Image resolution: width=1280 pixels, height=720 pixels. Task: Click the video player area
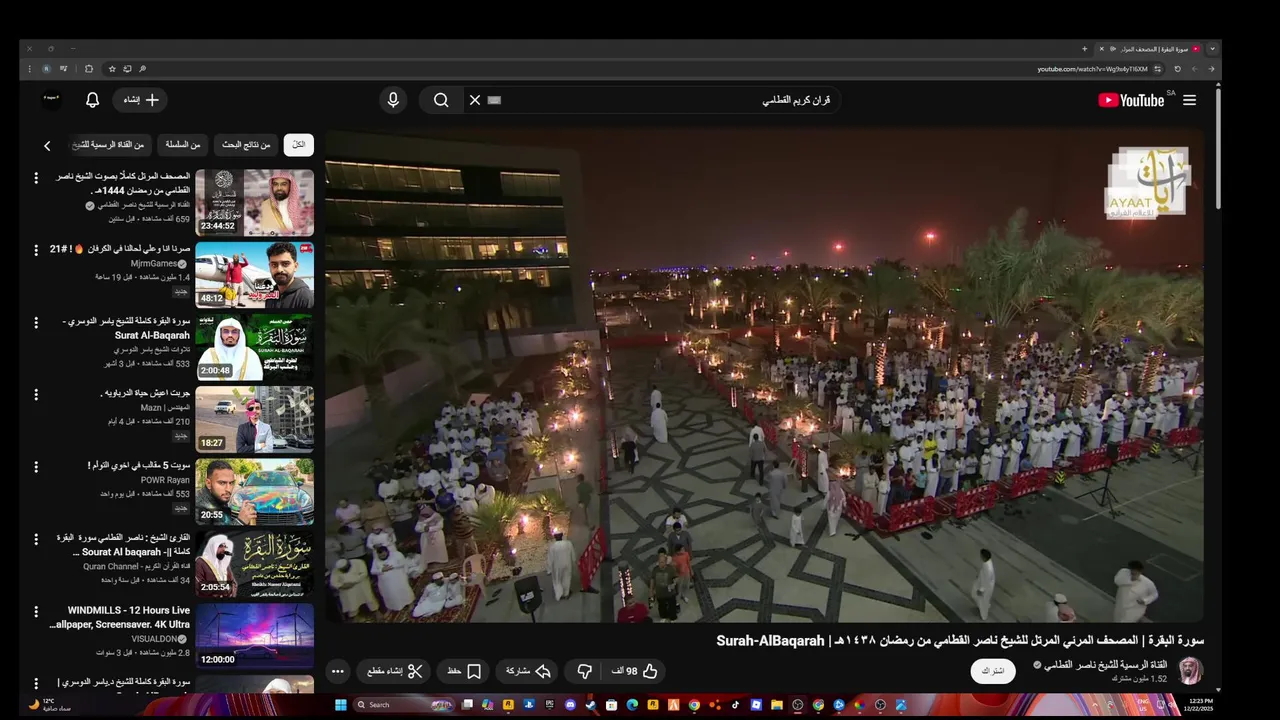[x=765, y=375]
